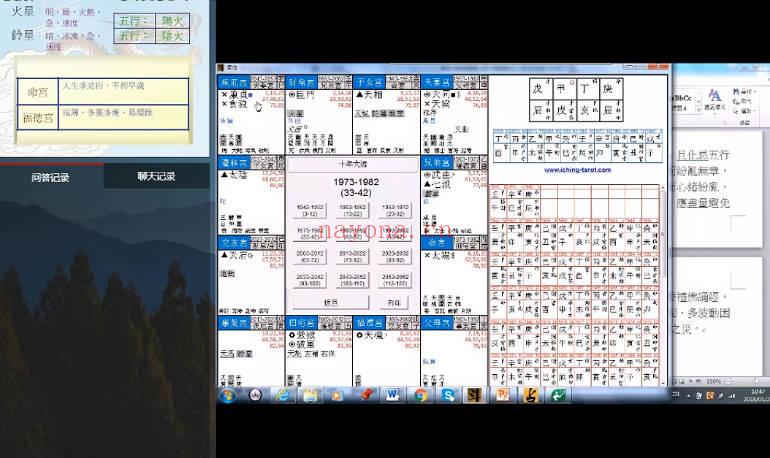Select the 1943-1952 (3-12) decade button

point(310,211)
